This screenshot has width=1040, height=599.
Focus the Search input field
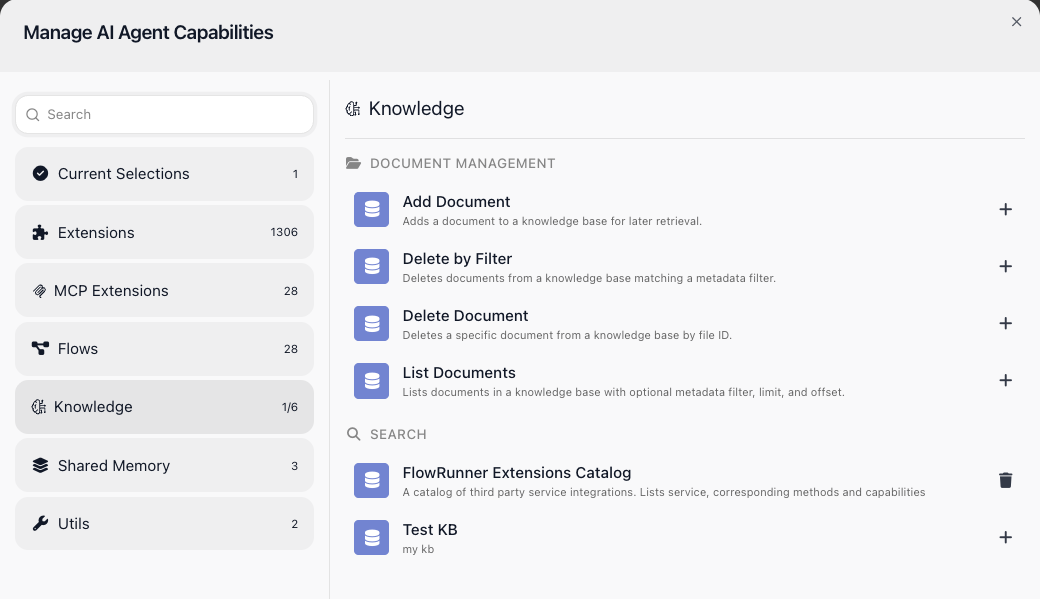coord(164,115)
